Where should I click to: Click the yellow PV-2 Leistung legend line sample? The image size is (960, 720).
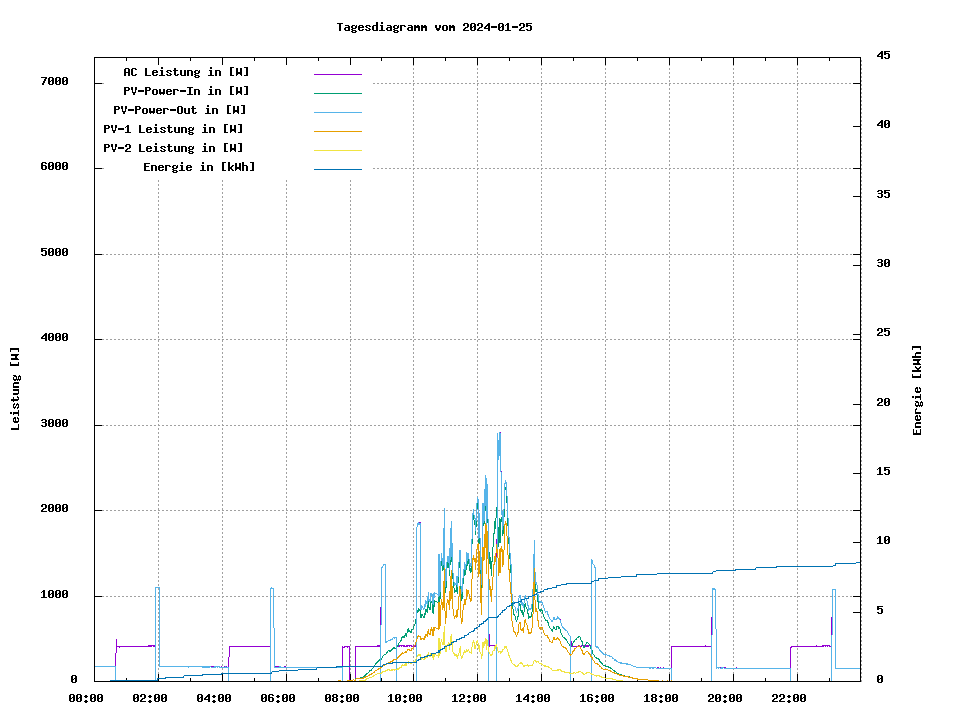click(x=337, y=149)
